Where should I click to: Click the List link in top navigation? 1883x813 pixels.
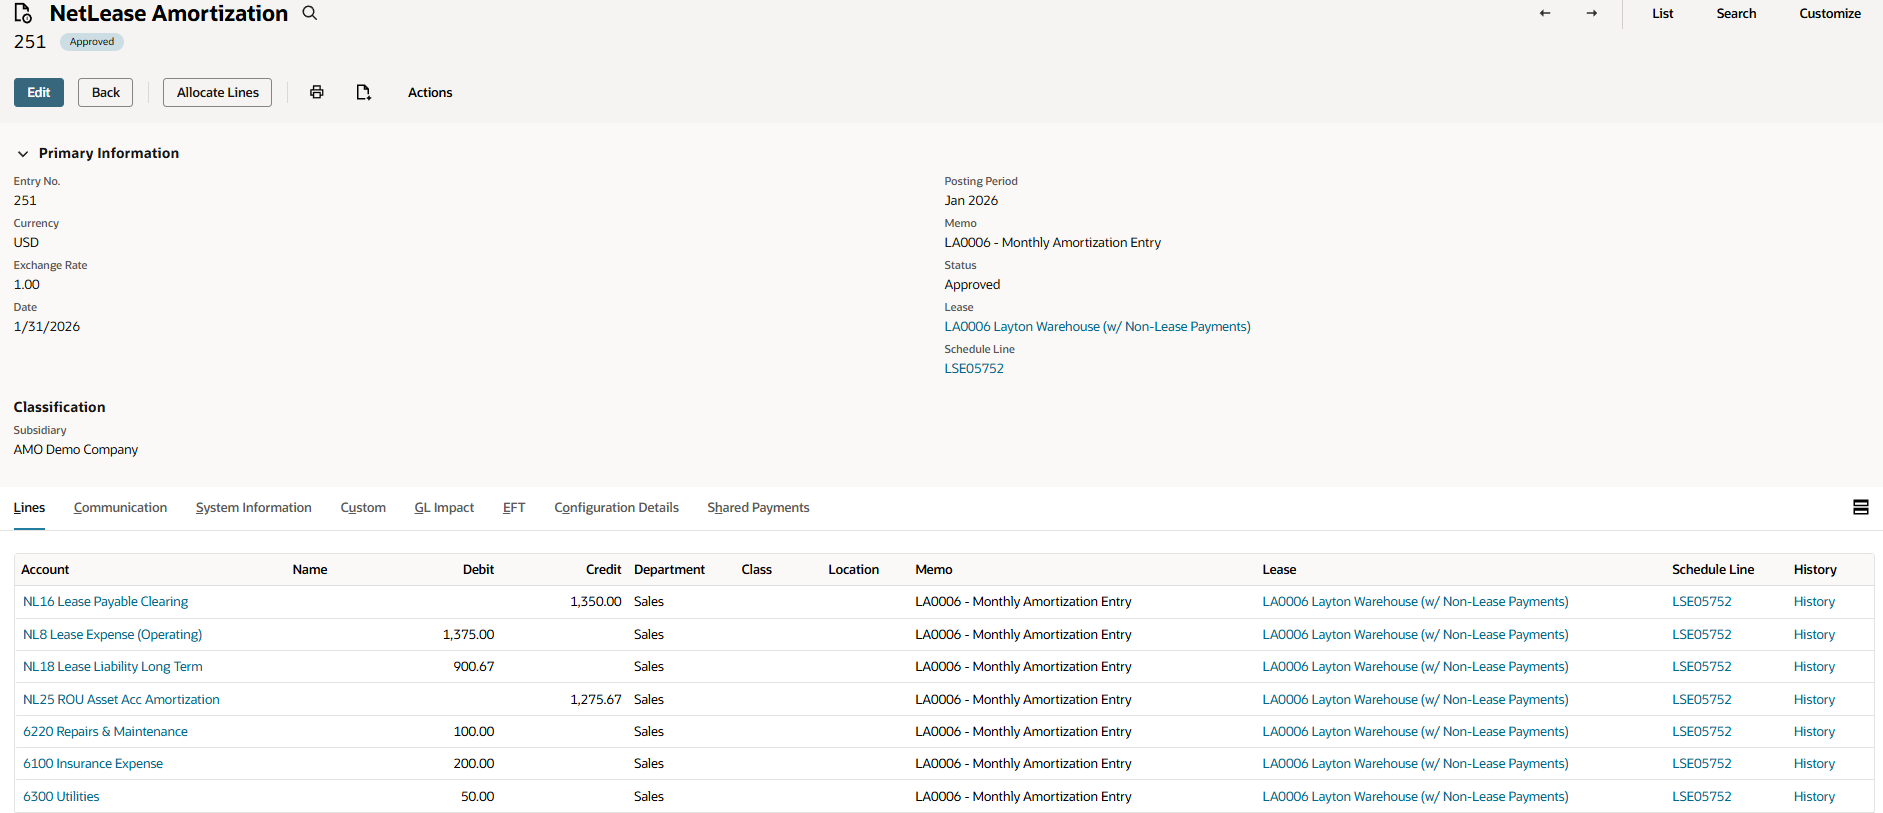click(x=1662, y=13)
